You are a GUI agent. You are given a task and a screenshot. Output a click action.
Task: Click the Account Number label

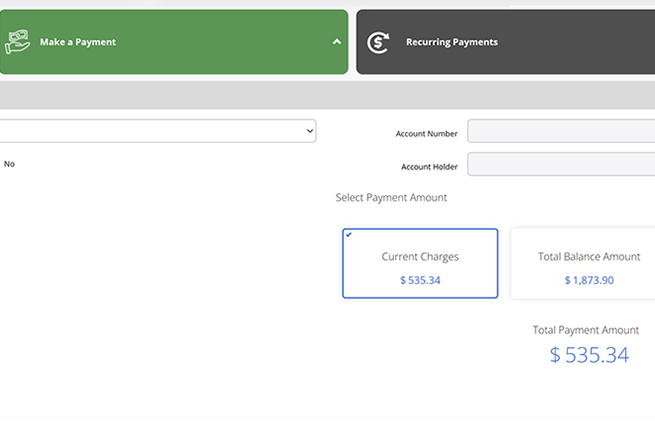(x=427, y=133)
